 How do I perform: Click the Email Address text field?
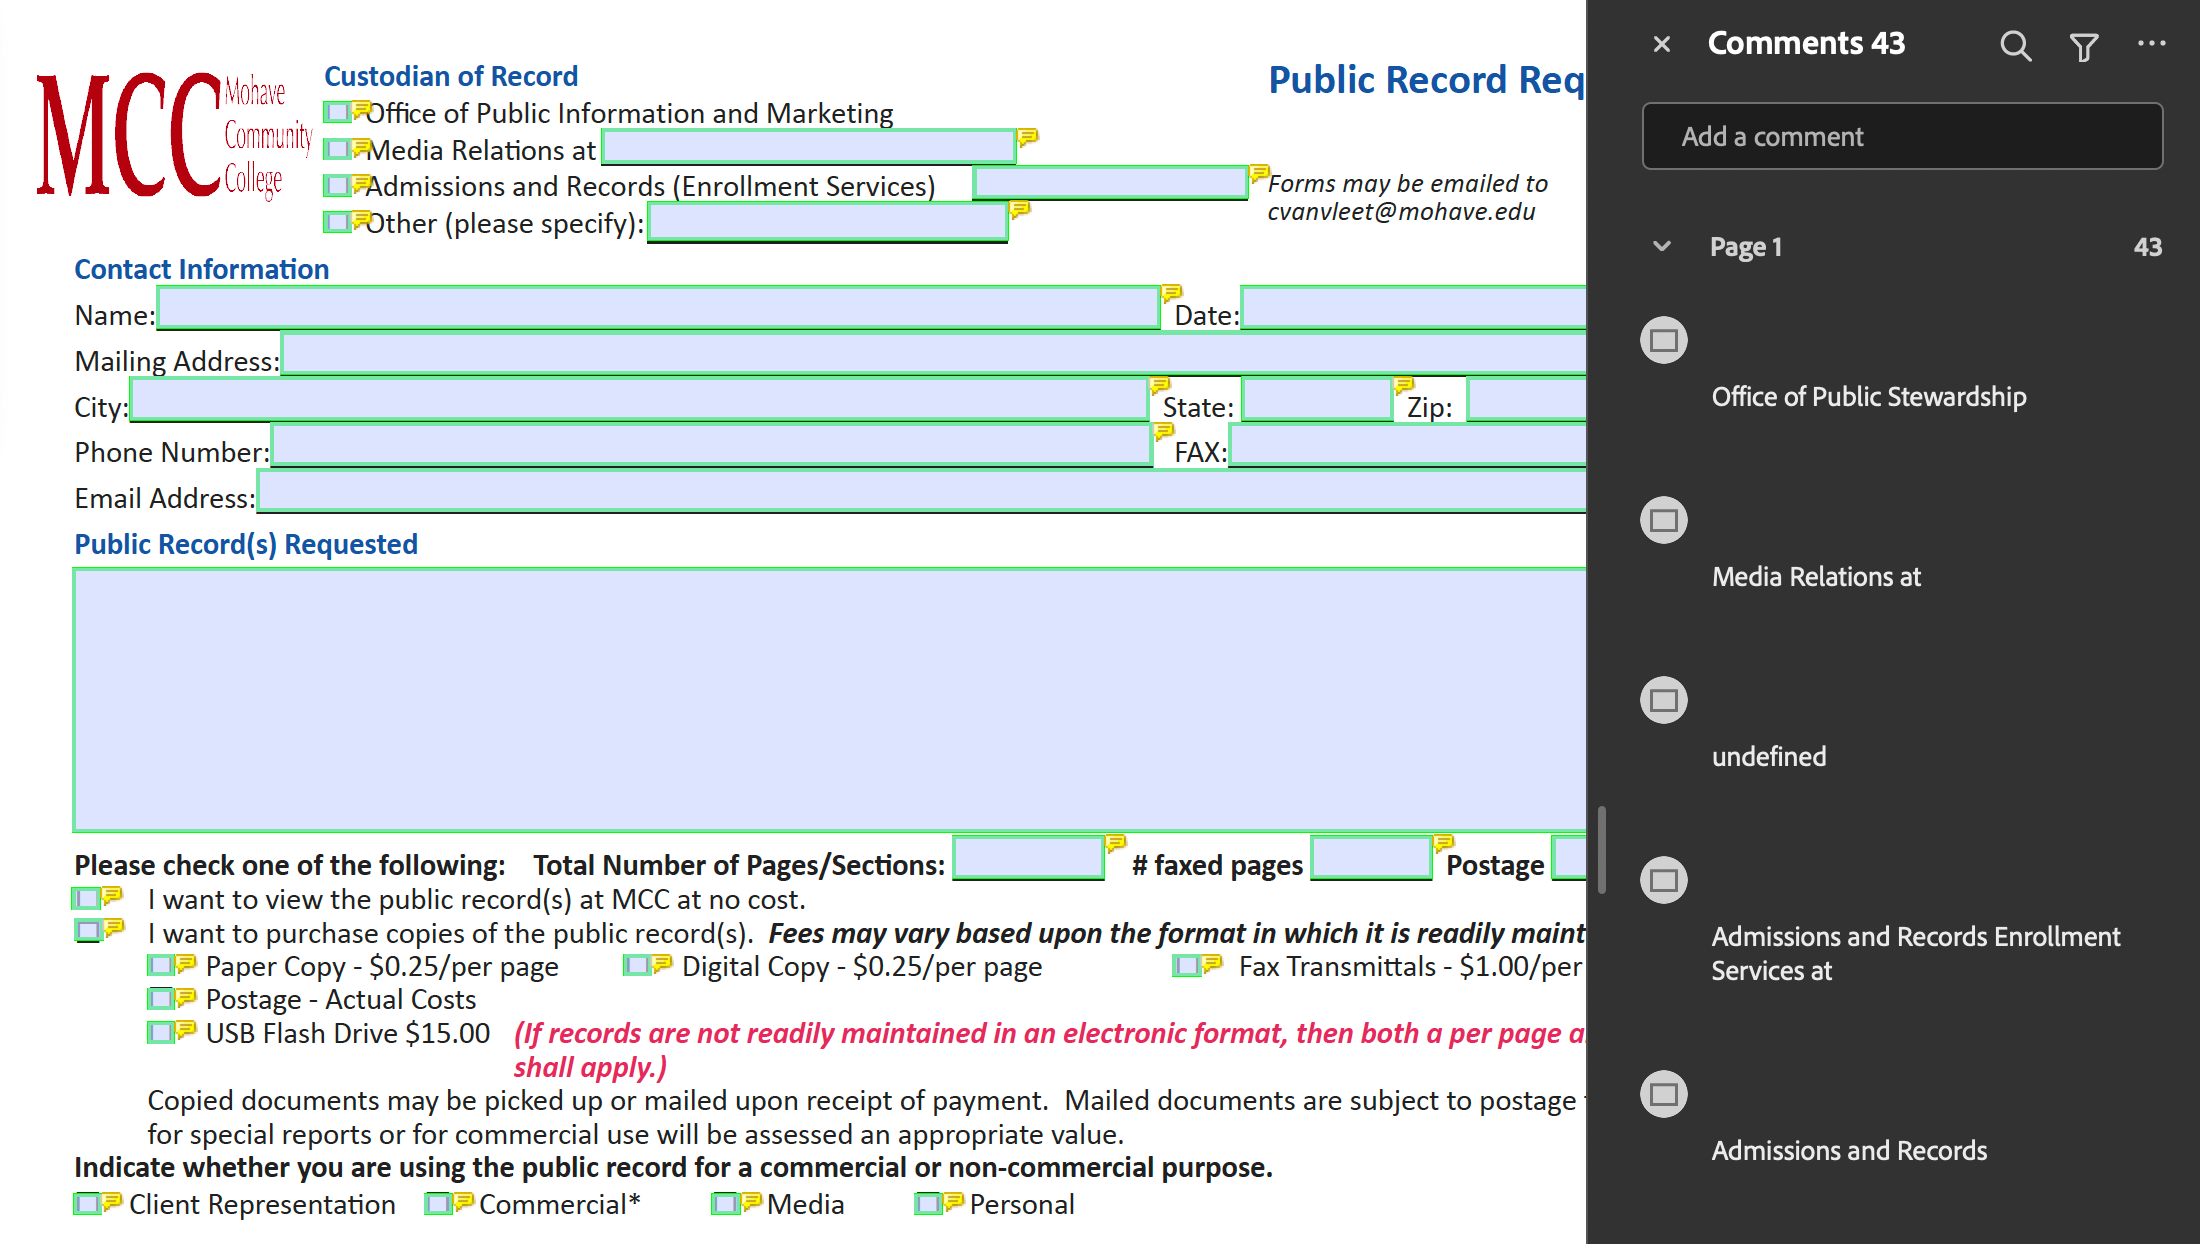point(920,493)
